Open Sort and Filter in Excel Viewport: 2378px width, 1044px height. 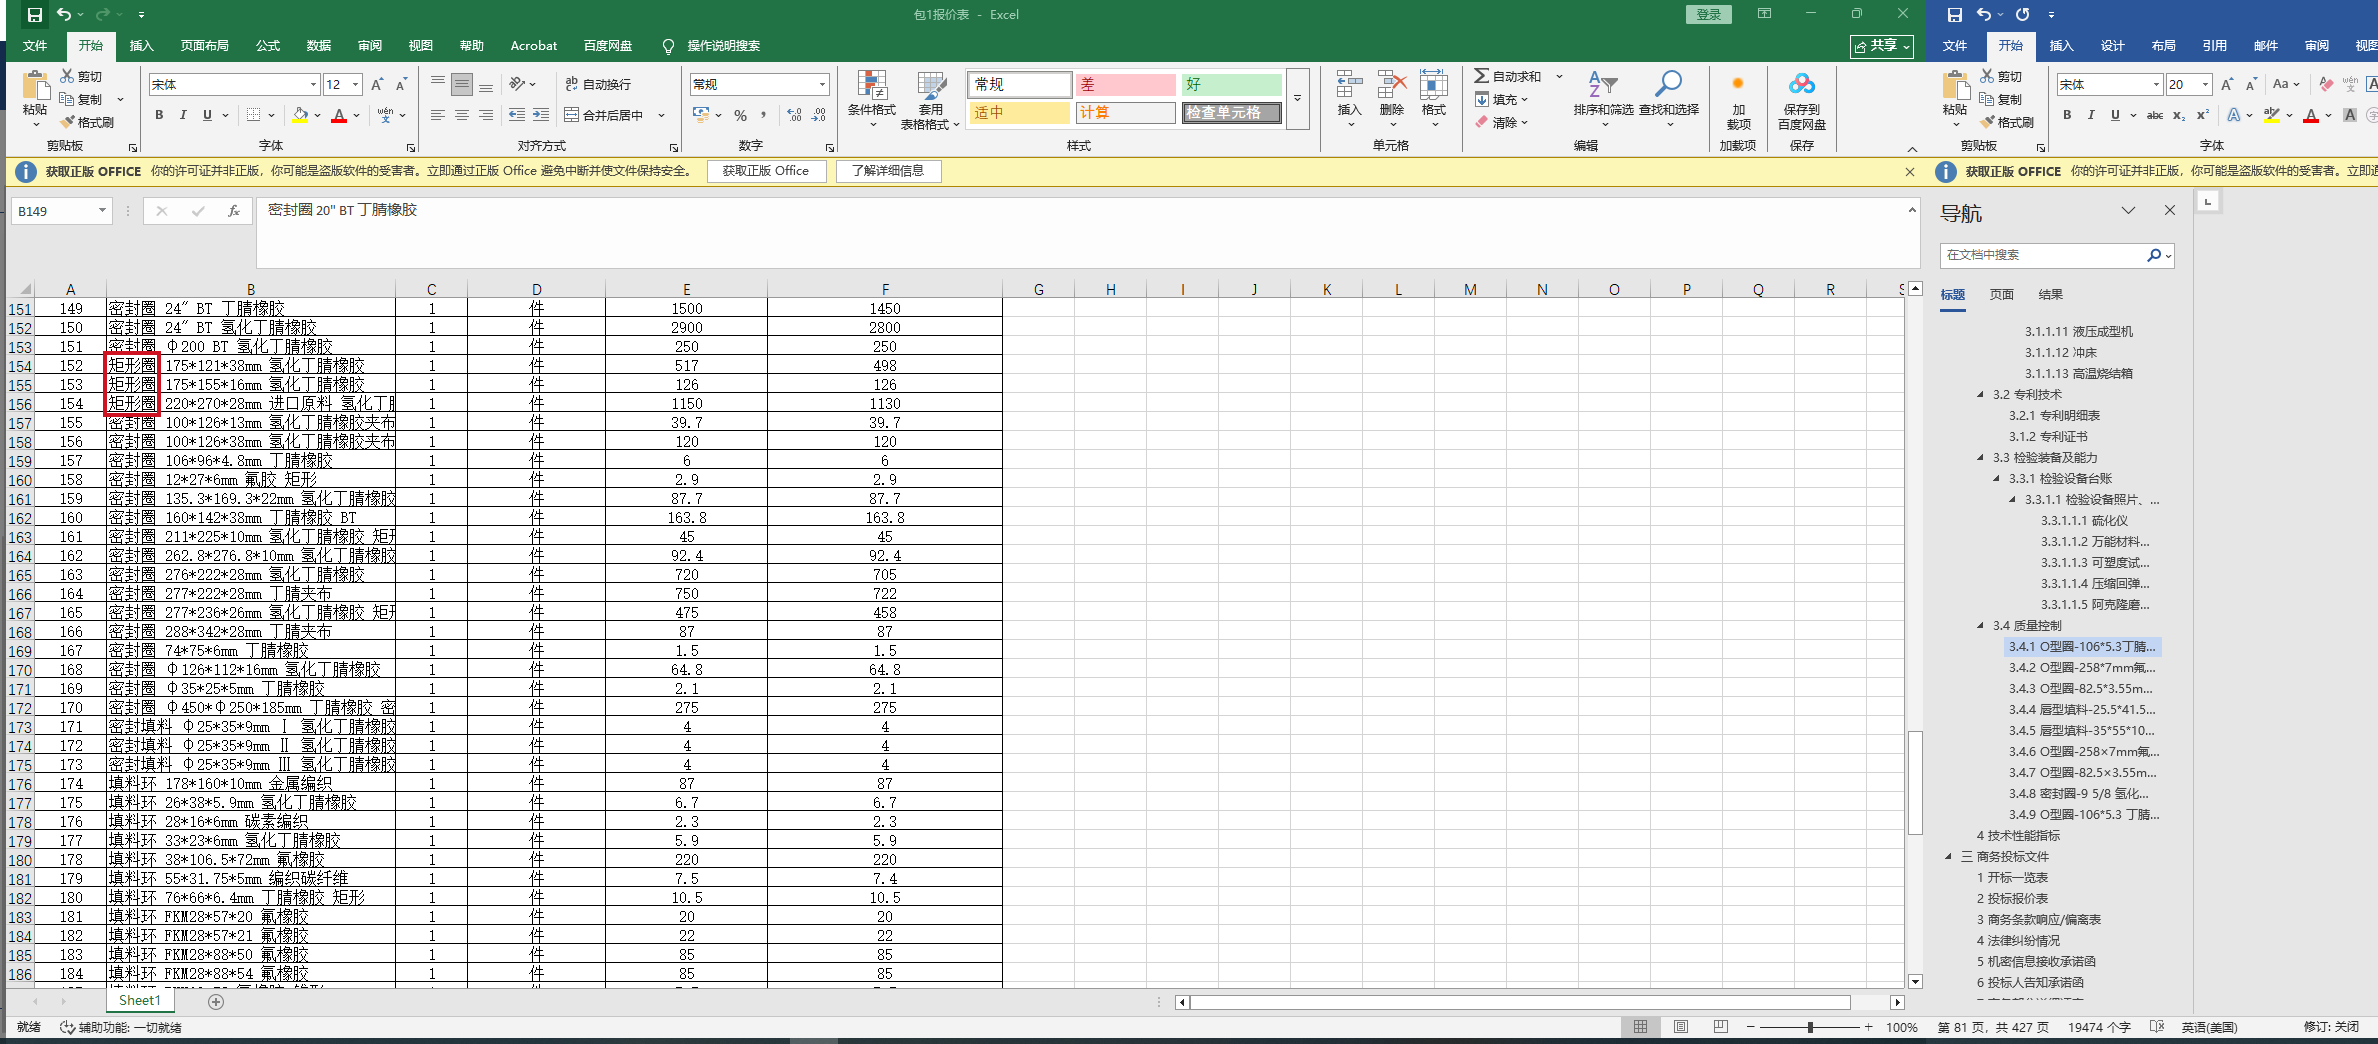(1603, 98)
